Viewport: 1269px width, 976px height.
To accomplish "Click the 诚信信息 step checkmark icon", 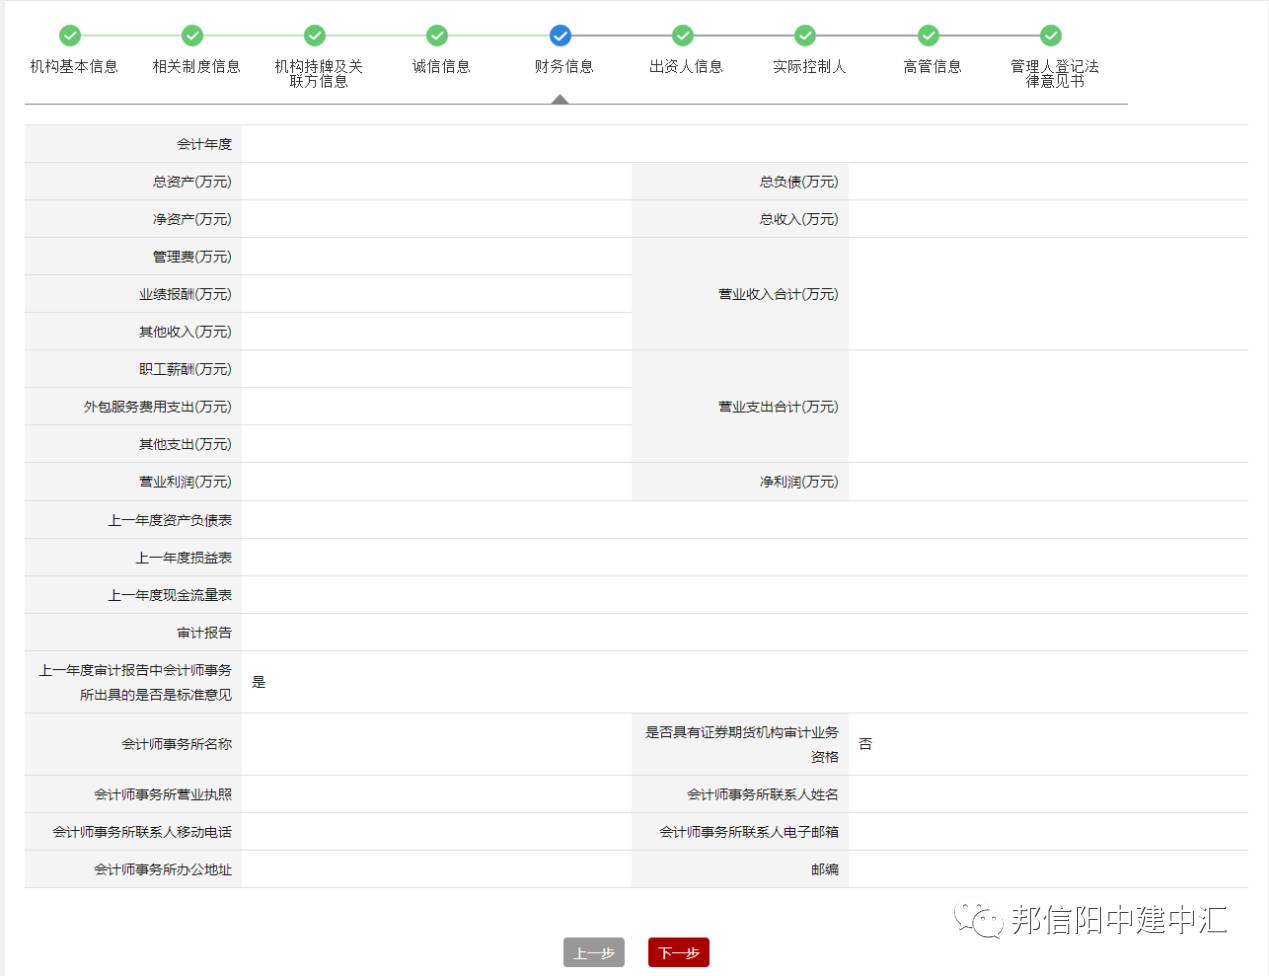I will pos(437,36).
